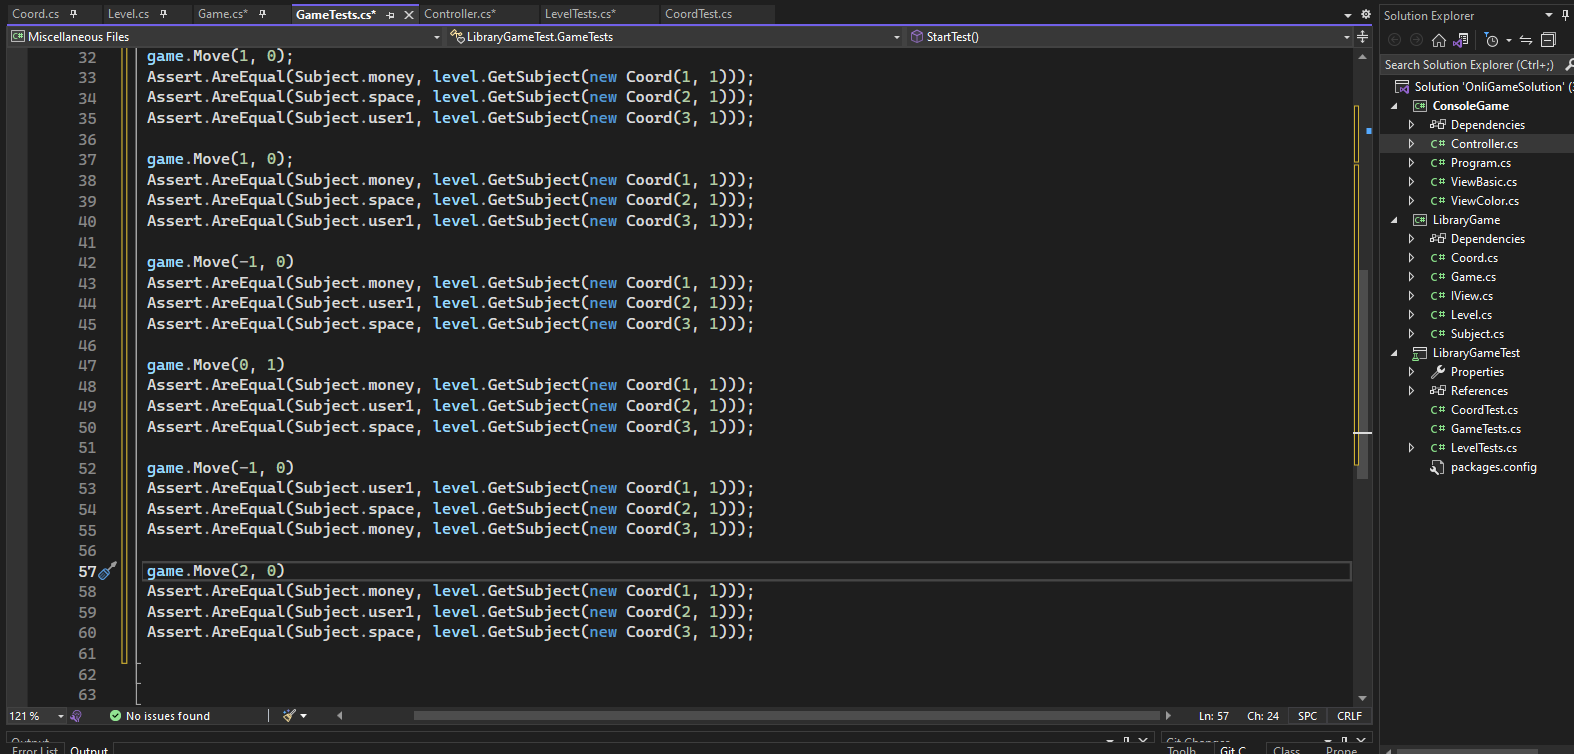Image resolution: width=1574 pixels, height=754 pixels.
Task: Click the Home icon in Solution Explorer
Action: (1439, 40)
